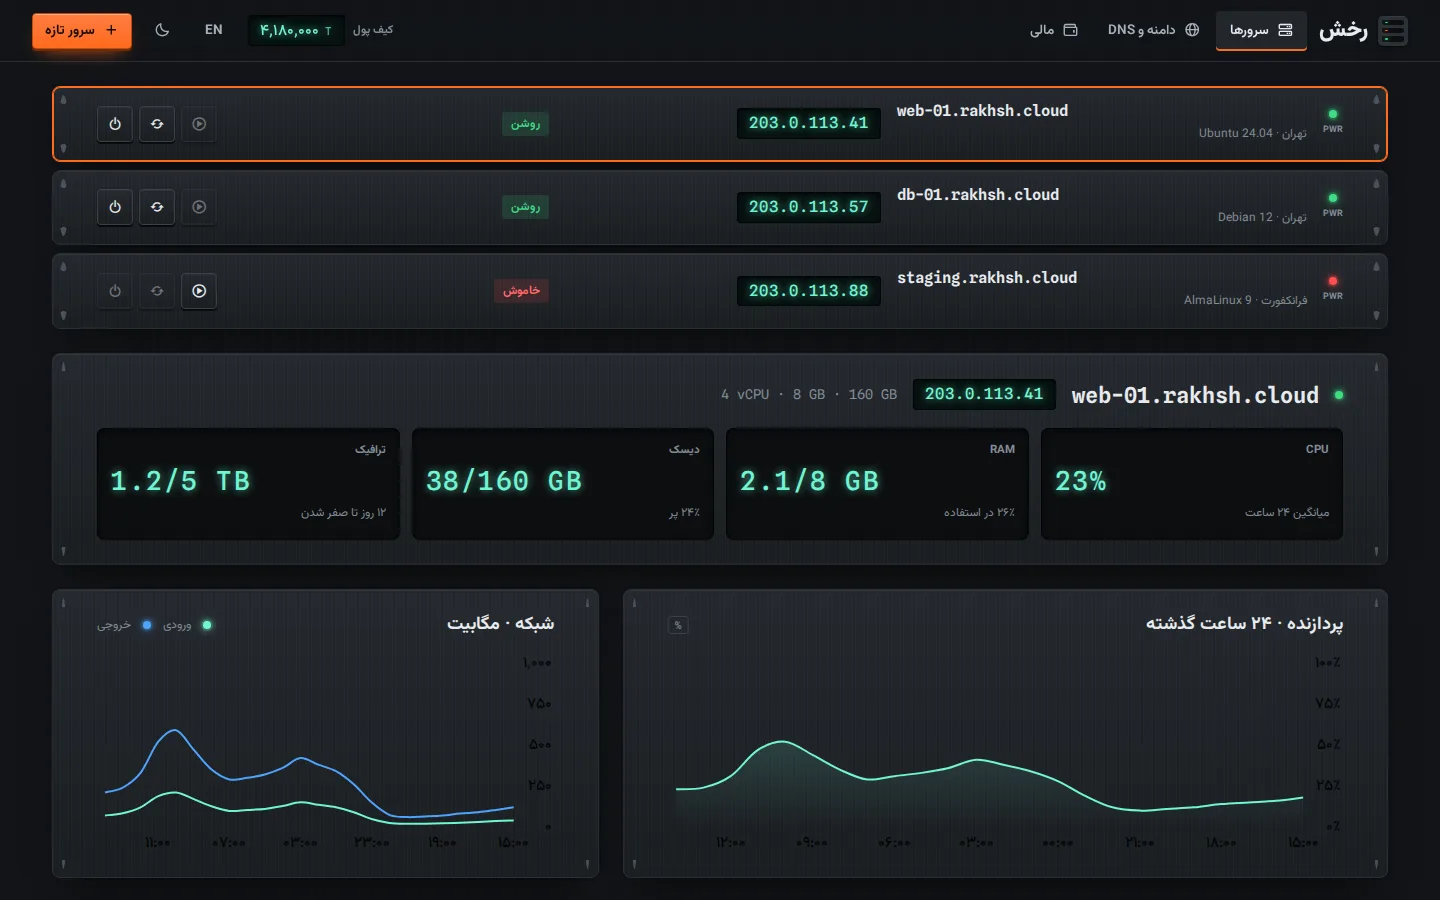Create a new server with سرور تازه button
Viewport: 1440px width, 900px height.
[x=81, y=30]
